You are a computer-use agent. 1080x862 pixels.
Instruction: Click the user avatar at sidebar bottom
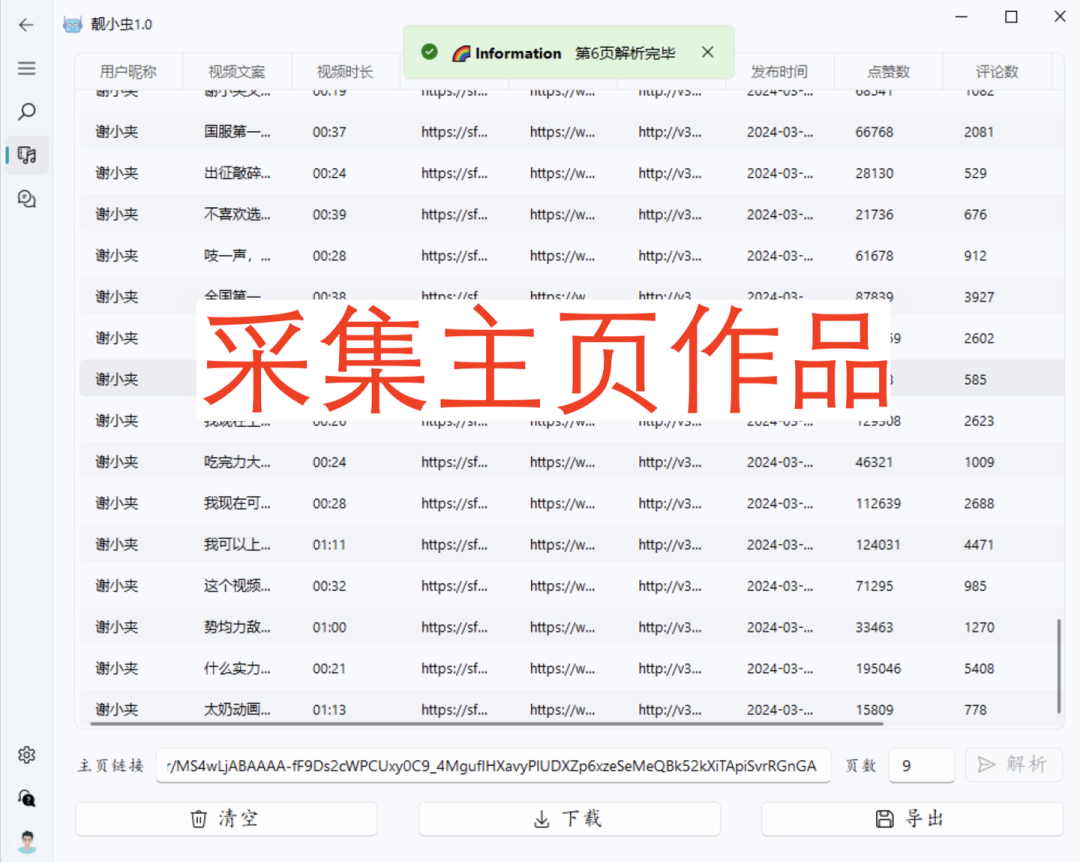pyautogui.click(x=26, y=840)
